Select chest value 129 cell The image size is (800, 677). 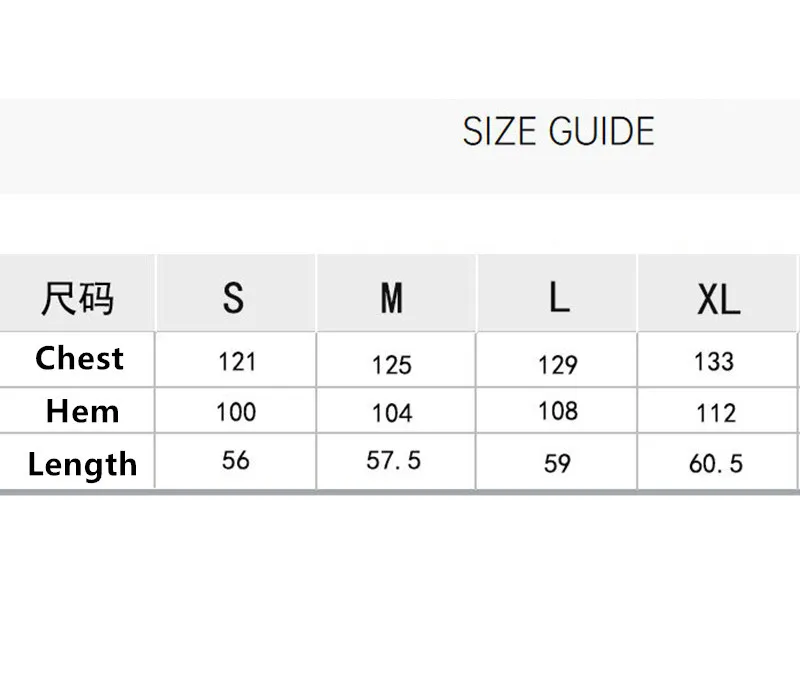(x=557, y=365)
